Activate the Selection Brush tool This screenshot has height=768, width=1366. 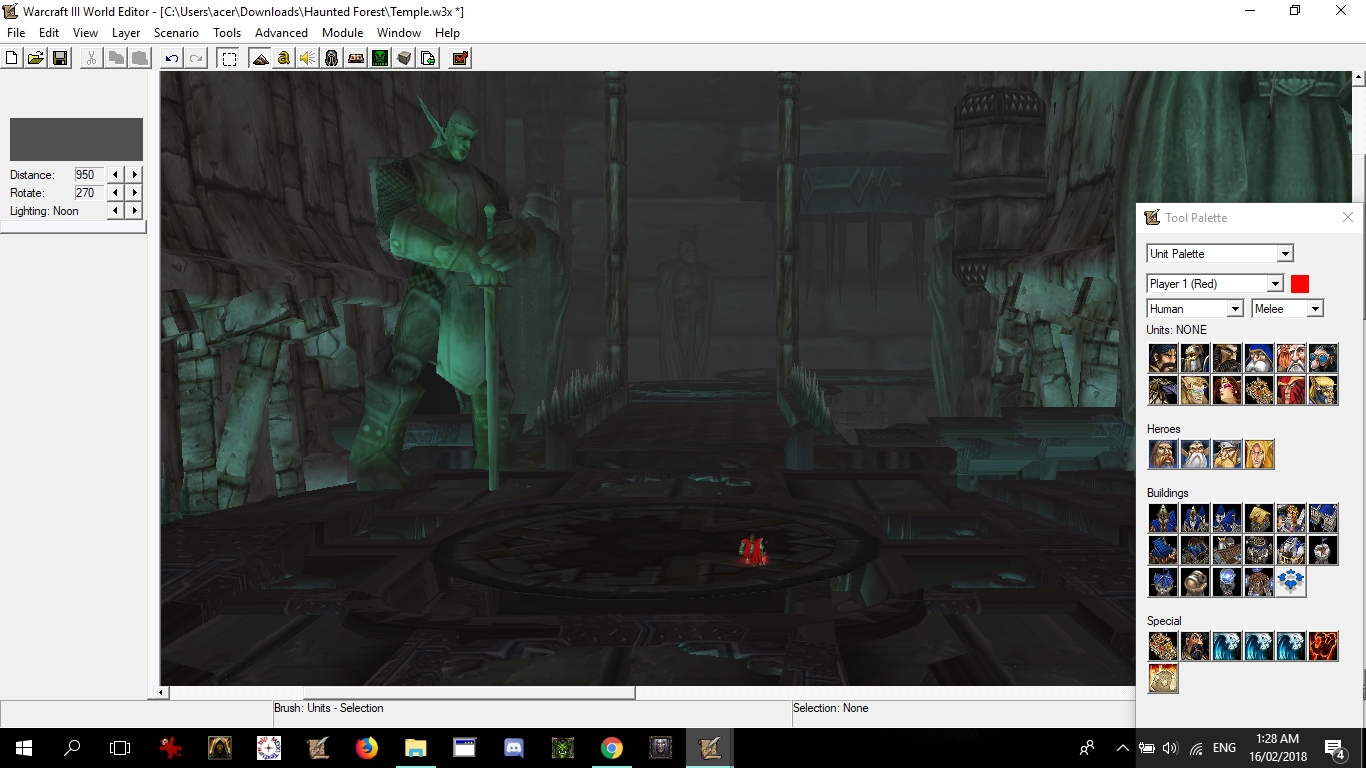tap(229, 58)
